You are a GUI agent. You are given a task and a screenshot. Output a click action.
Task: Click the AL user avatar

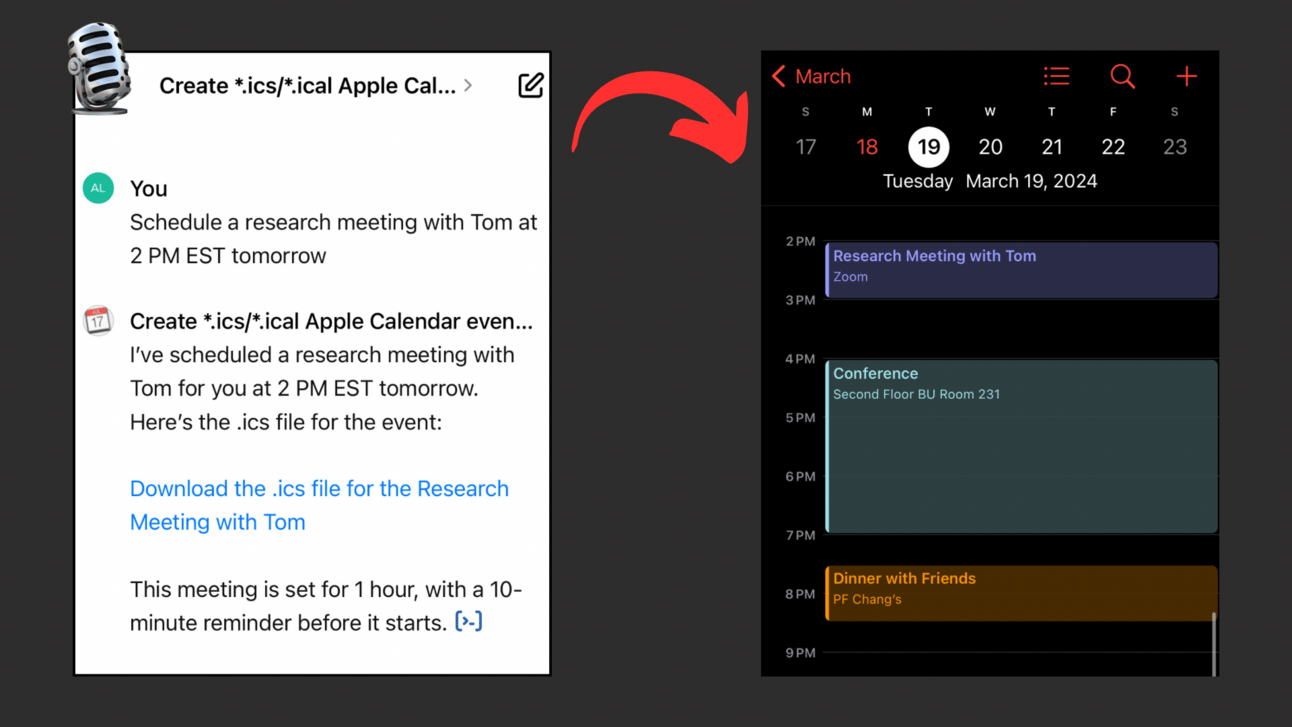point(98,188)
